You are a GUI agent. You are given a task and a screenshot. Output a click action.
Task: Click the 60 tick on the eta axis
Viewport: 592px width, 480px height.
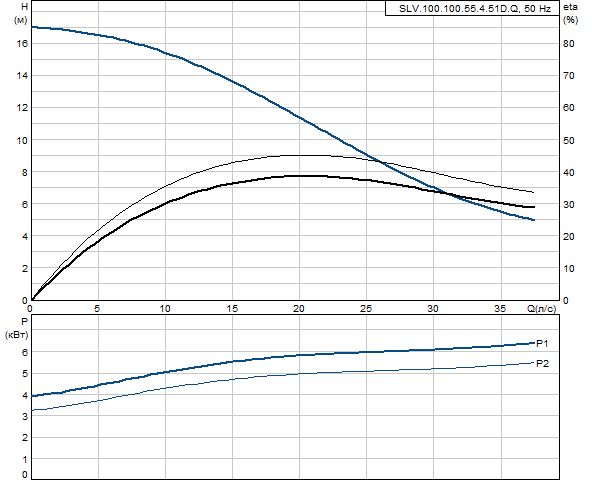[x=569, y=108]
